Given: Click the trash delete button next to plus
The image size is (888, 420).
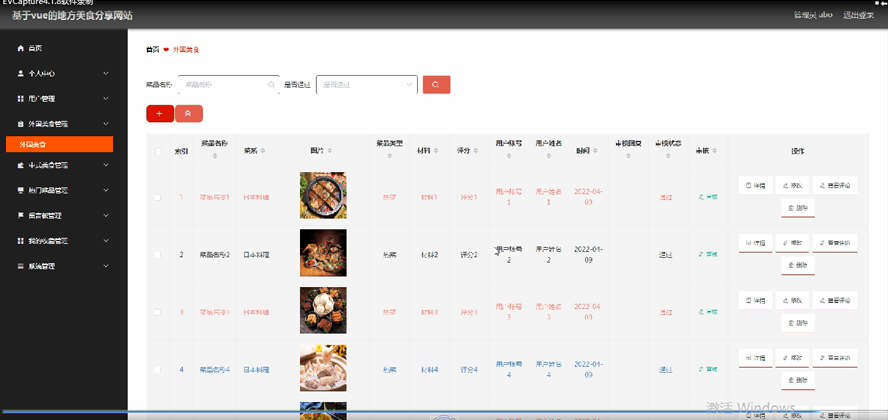Looking at the screenshot, I should pyautogui.click(x=189, y=114).
